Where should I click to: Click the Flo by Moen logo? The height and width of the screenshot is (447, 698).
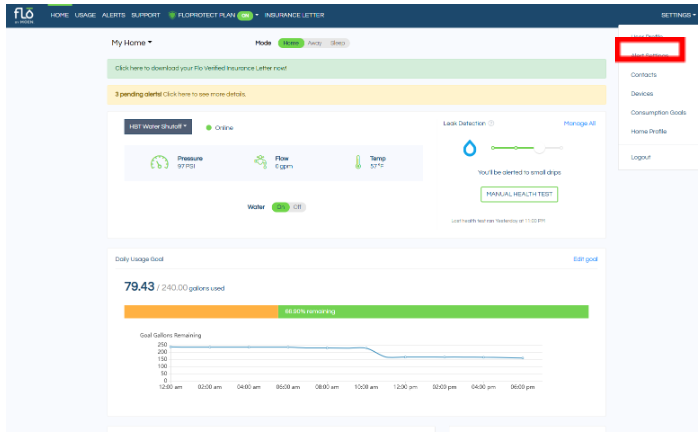pyautogui.click(x=24, y=15)
